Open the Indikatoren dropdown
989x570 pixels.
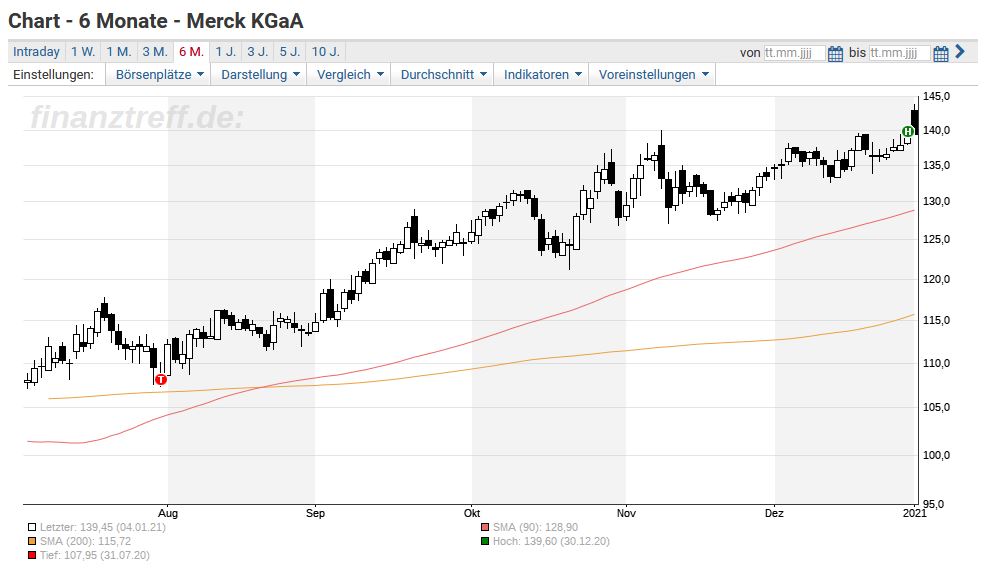[542, 74]
